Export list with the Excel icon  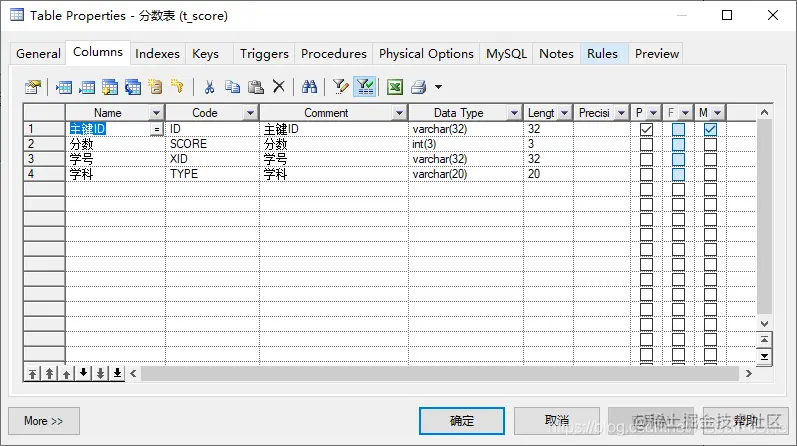[x=395, y=87]
